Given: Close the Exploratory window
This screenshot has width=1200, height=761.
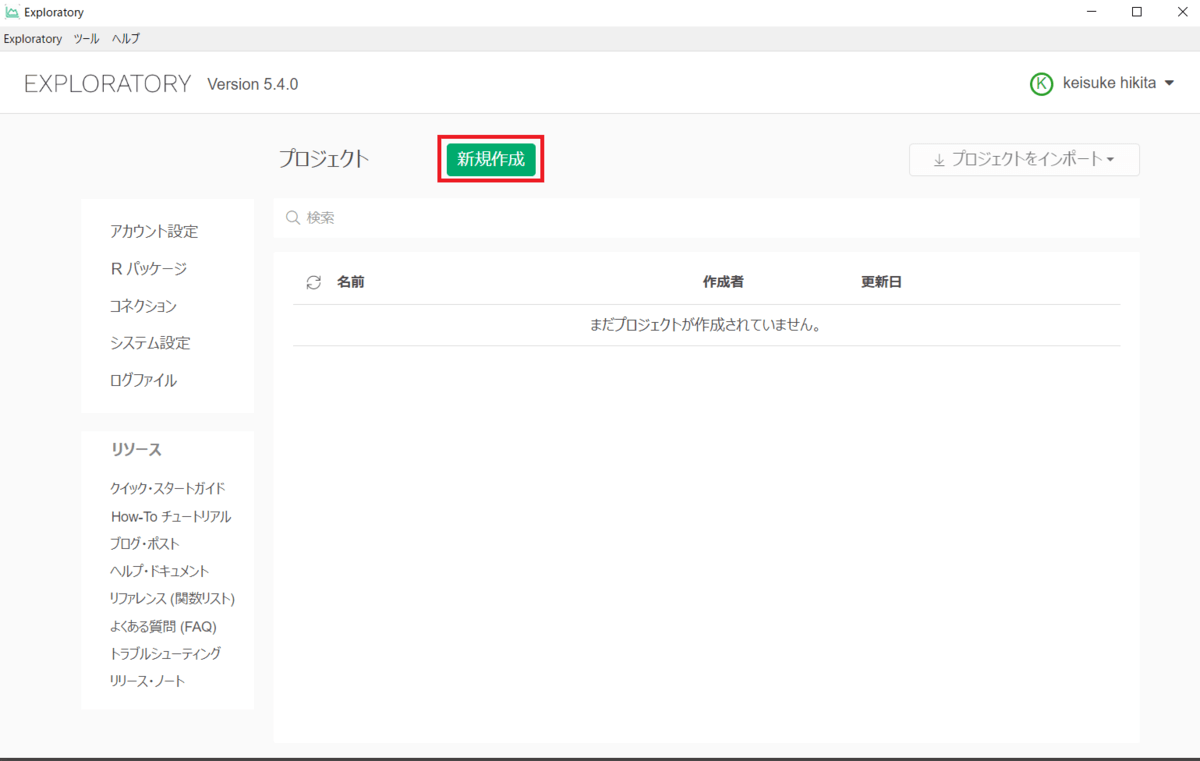Looking at the screenshot, I should (1182, 12).
